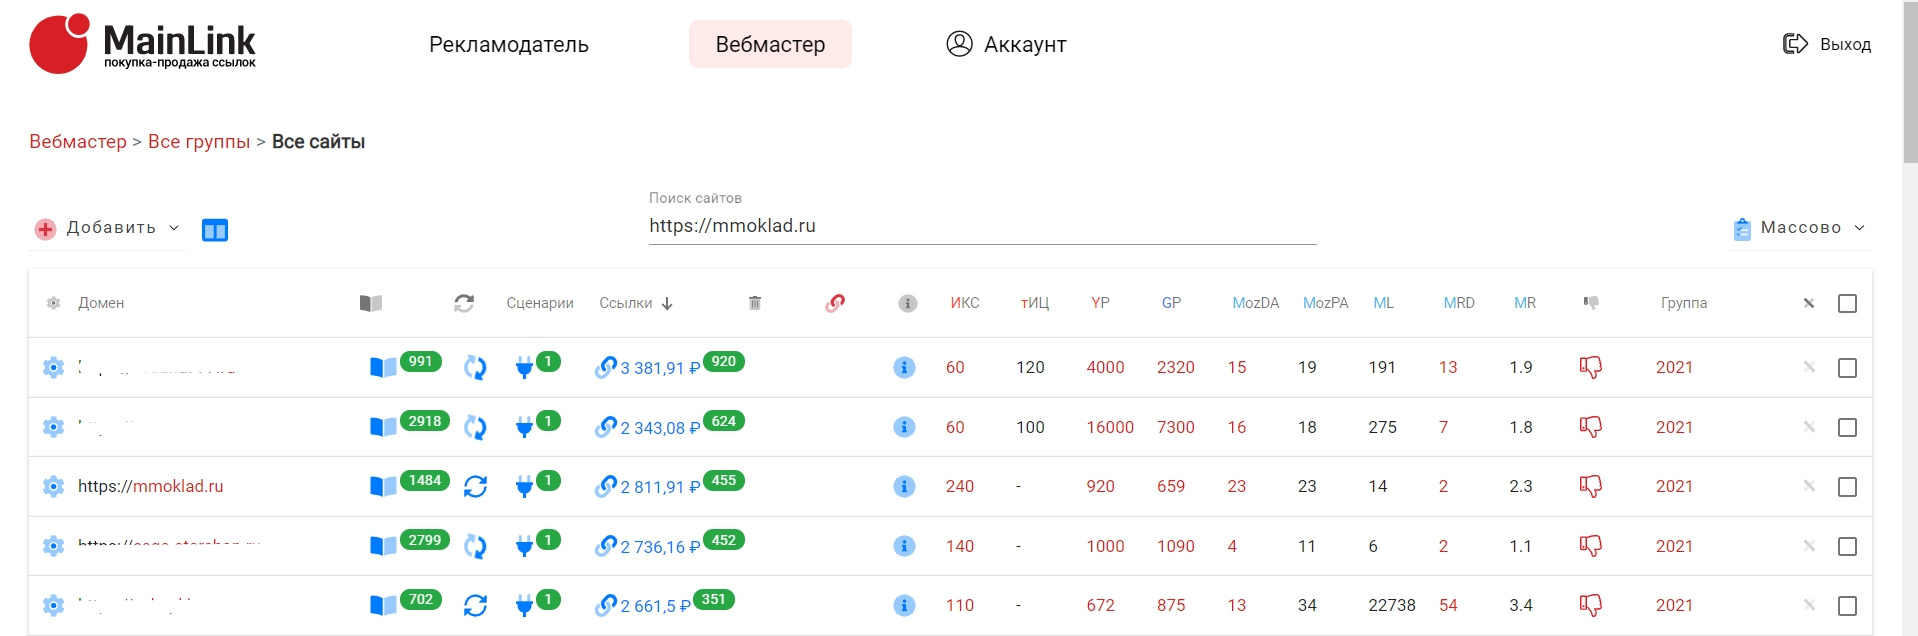Screen dimensions: 1918x636
Task: Check the checkbox for mmoklad.ru row
Action: click(x=1847, y=487)
